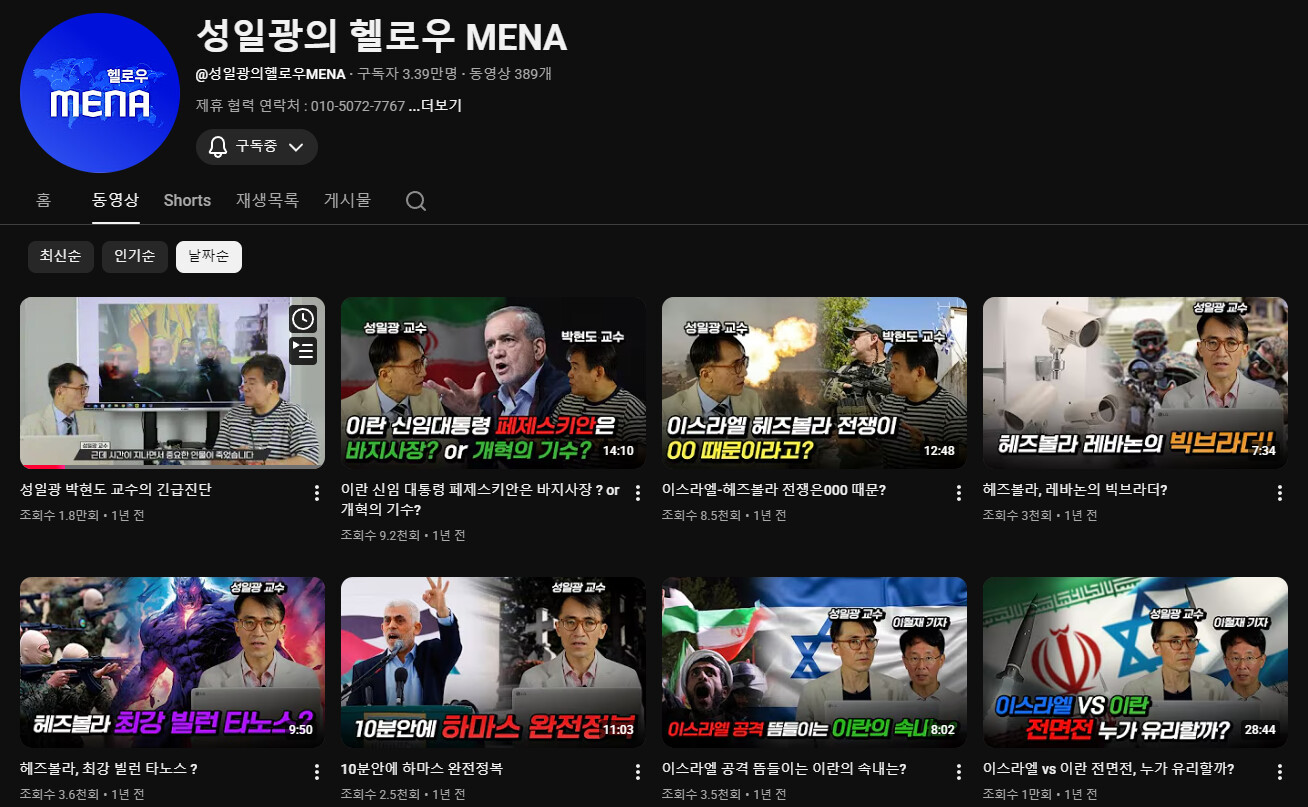Open options menu for 이스라엘-헤즈볼라 전쟁은00 때문? video
The height and width of the screenshot is (807, 1308).
(x=959, y=492)
